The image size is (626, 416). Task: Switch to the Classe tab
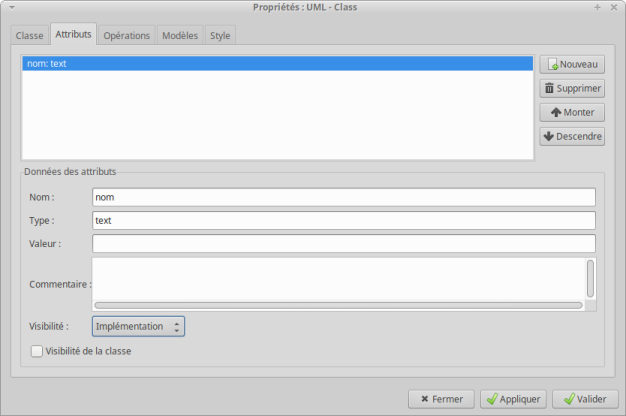point(30,36)
